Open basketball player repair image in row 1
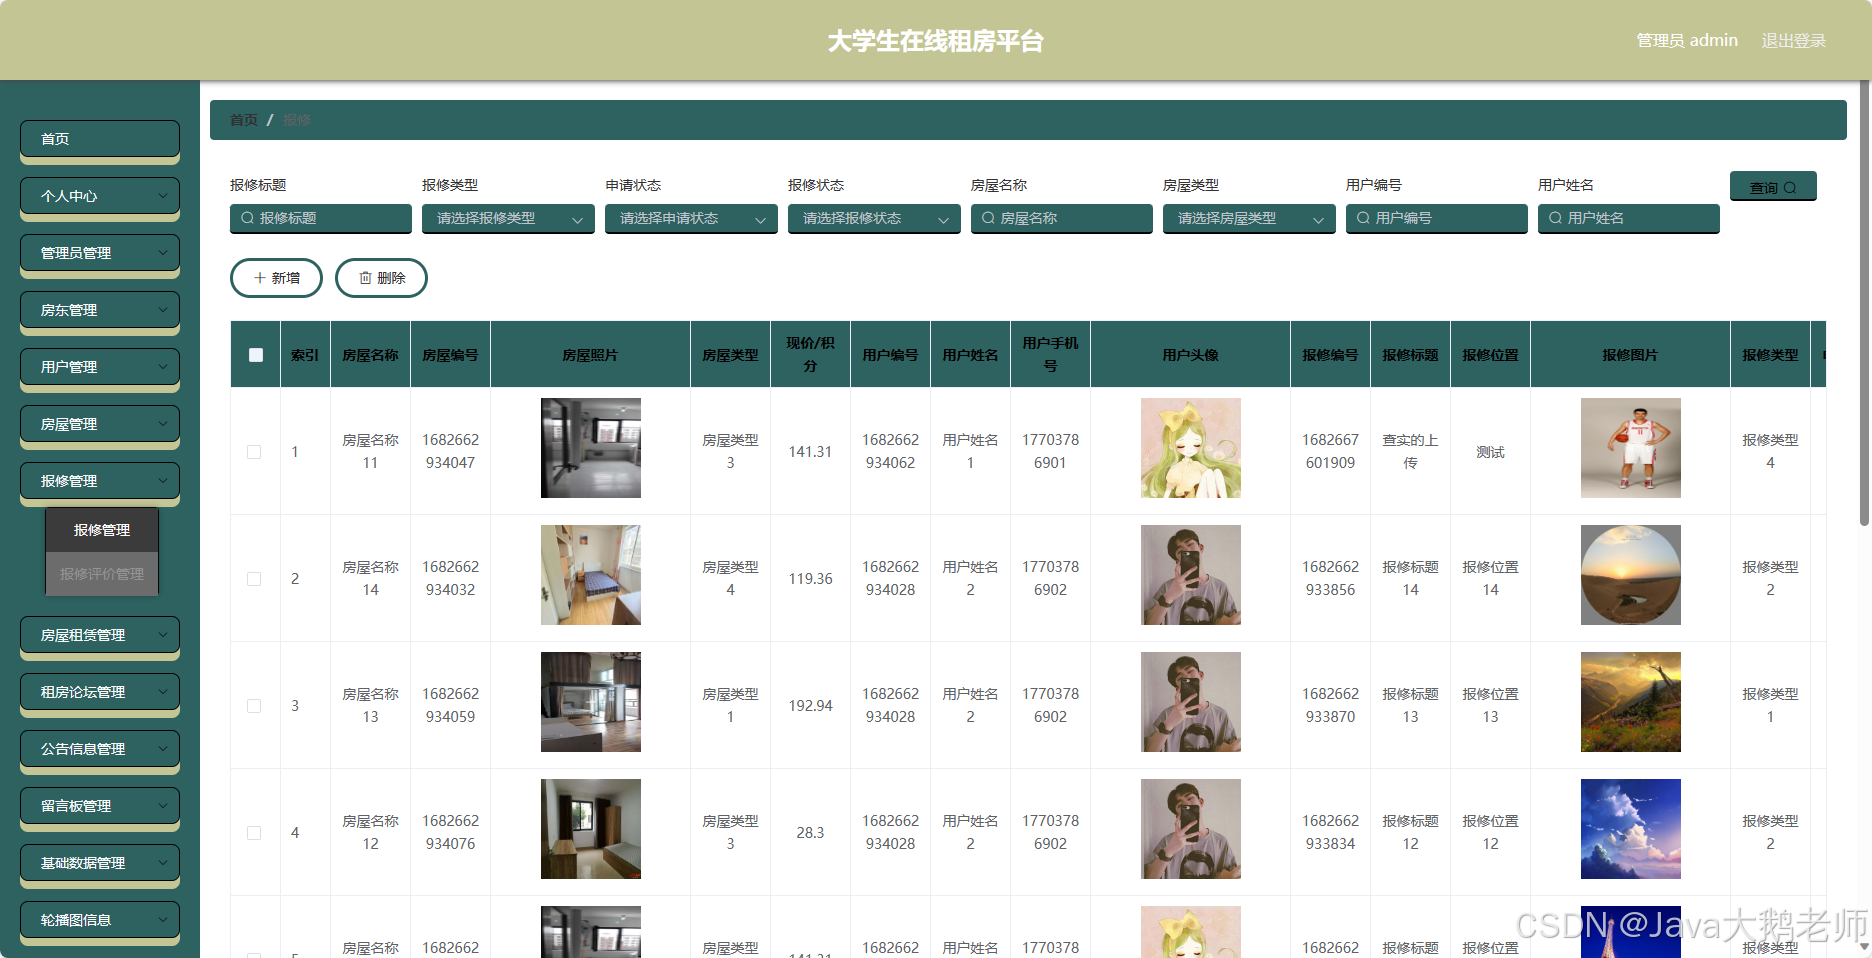The width and height of the screenshot is (1872, 958). coord(1631,448)
